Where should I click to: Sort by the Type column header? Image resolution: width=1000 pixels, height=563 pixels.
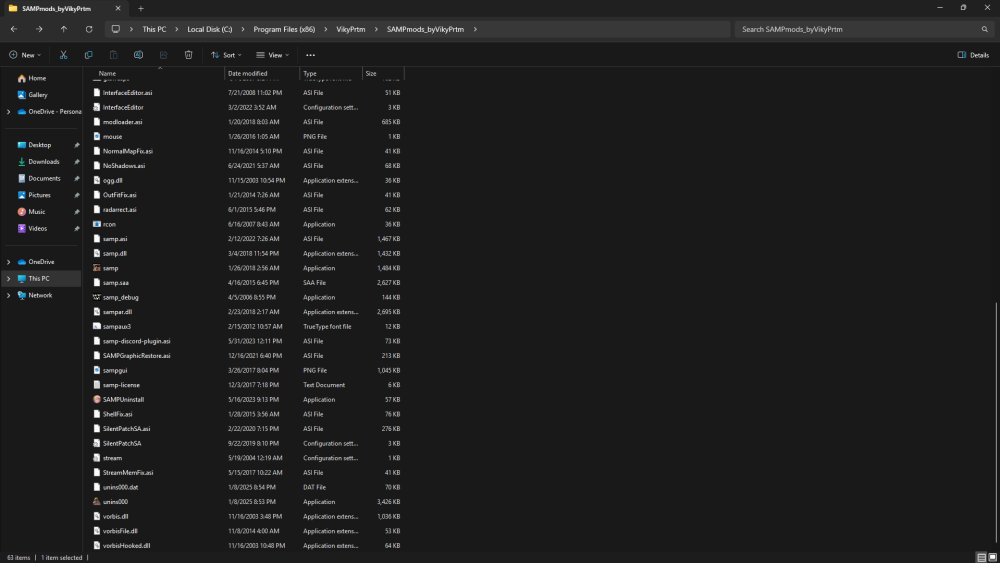coord(331,73)
